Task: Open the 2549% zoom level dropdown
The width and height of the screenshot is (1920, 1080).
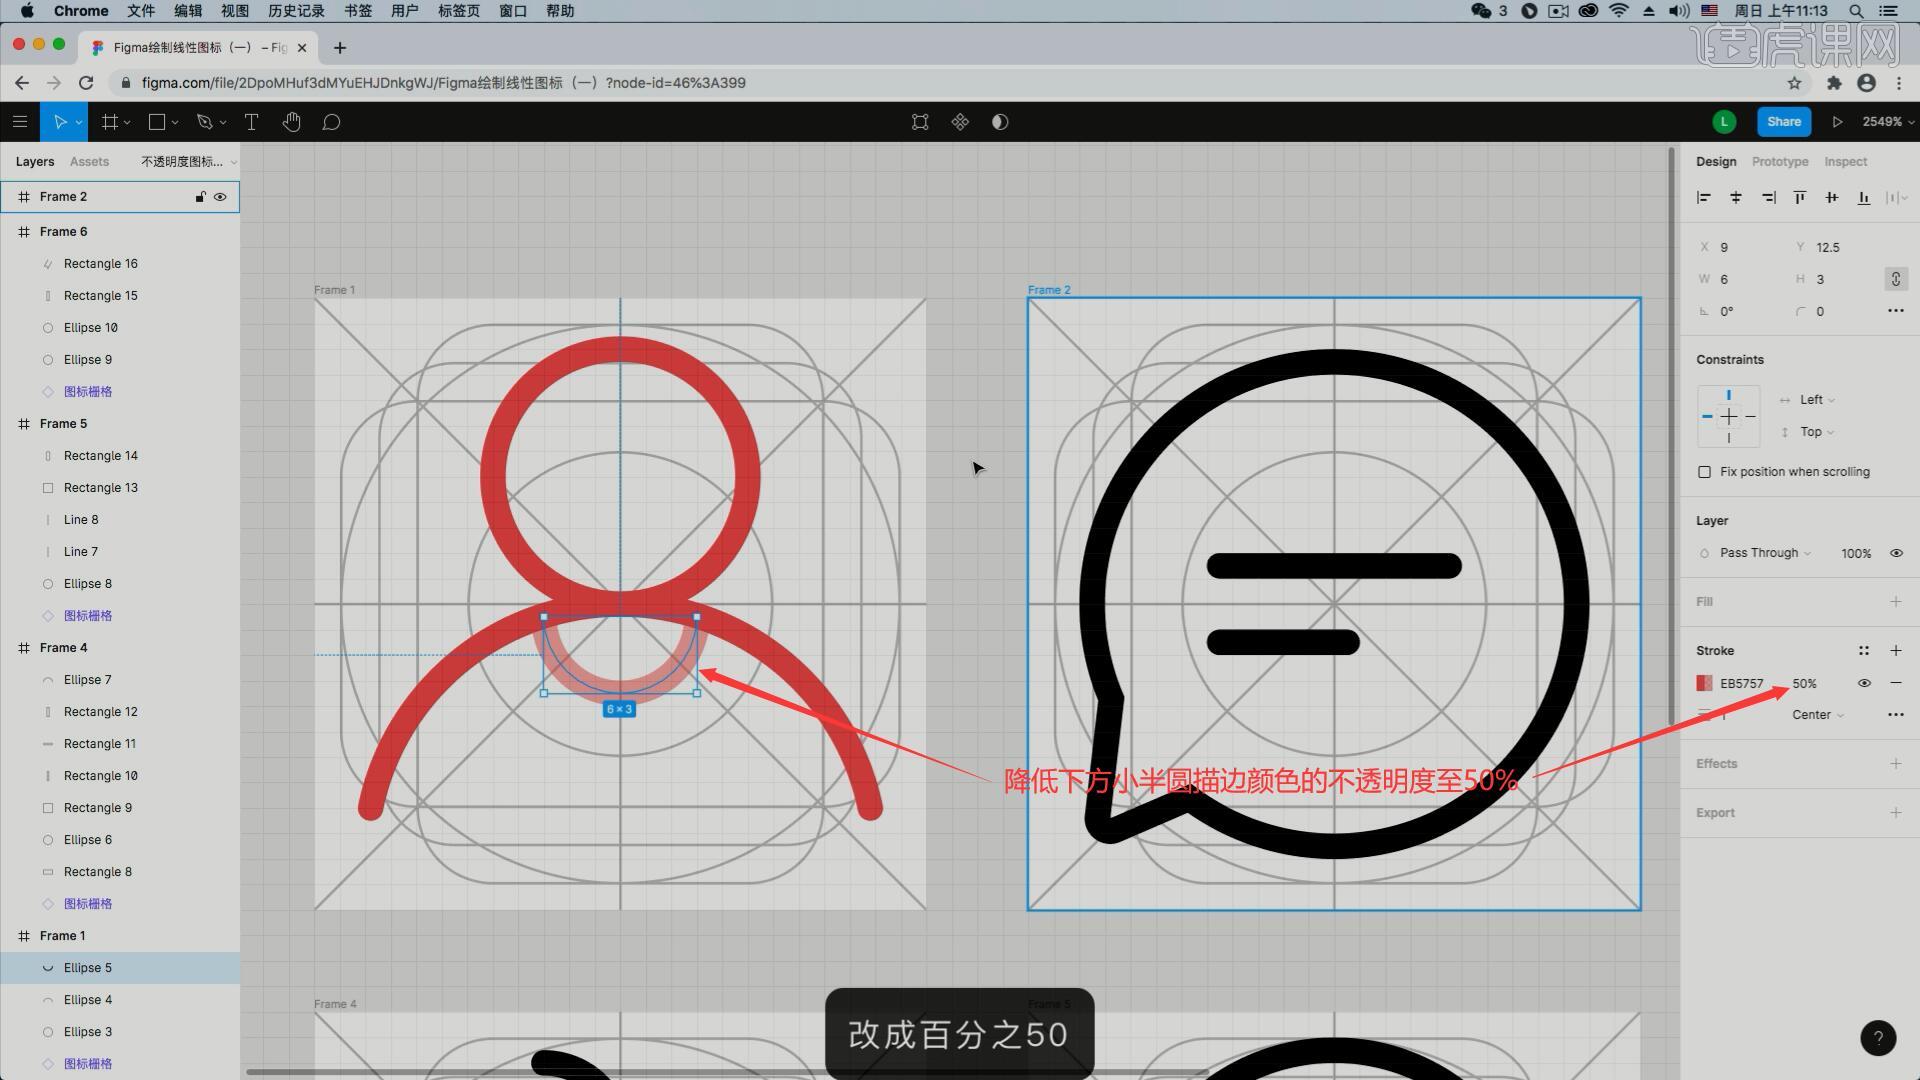Action: click(x=1888, y=122)
